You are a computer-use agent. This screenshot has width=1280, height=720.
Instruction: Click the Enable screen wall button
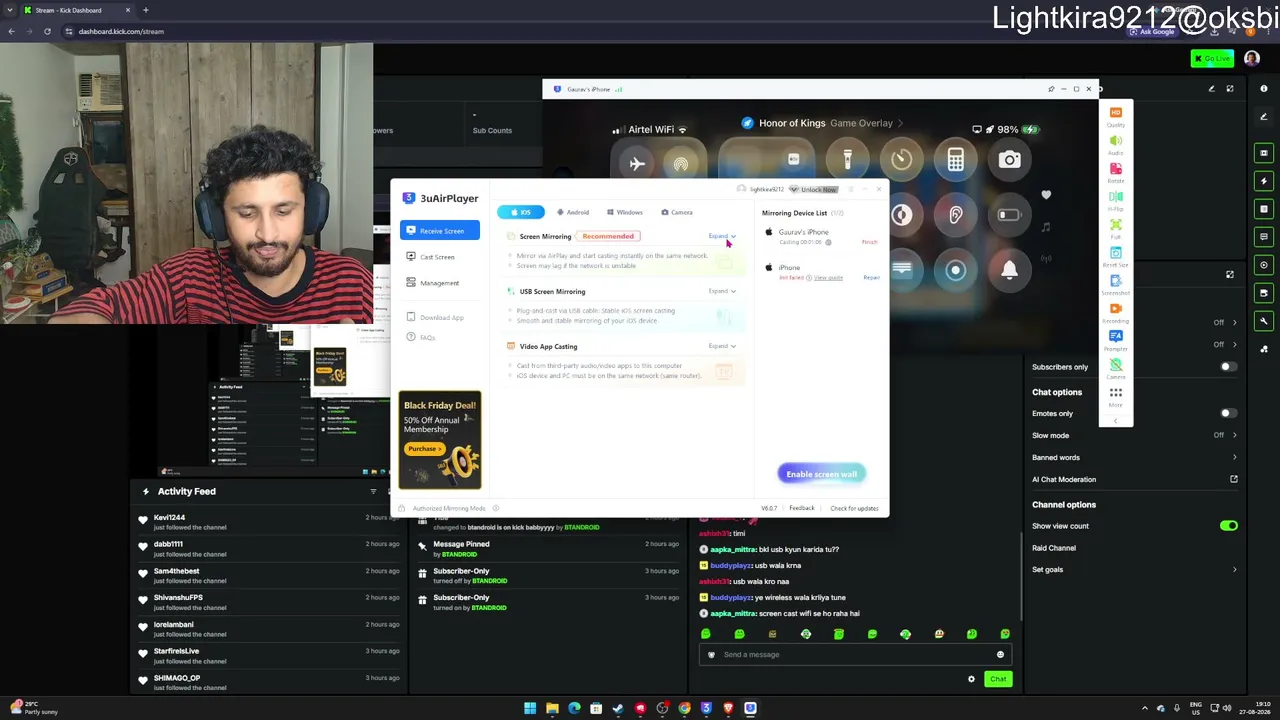point(821,474)
